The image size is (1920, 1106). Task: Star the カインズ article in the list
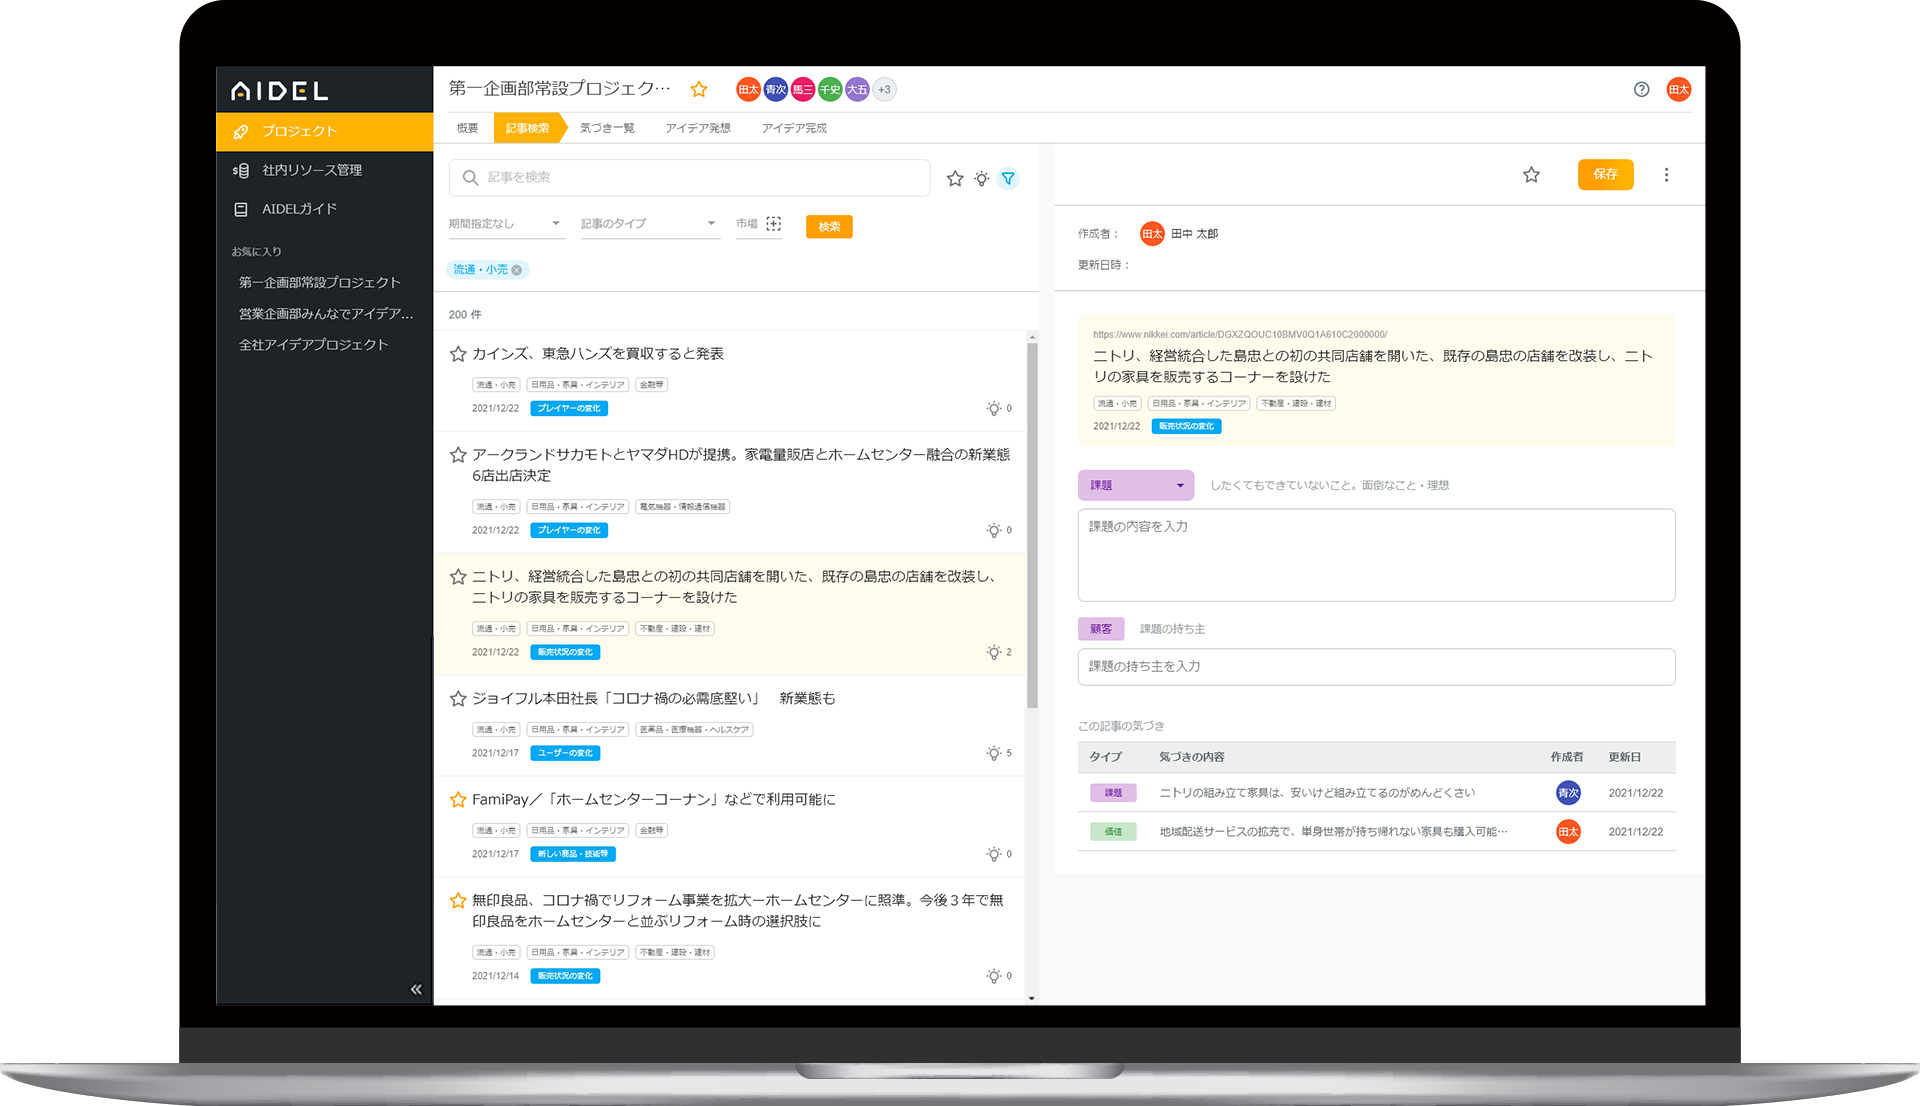click(x=457, y=353)
